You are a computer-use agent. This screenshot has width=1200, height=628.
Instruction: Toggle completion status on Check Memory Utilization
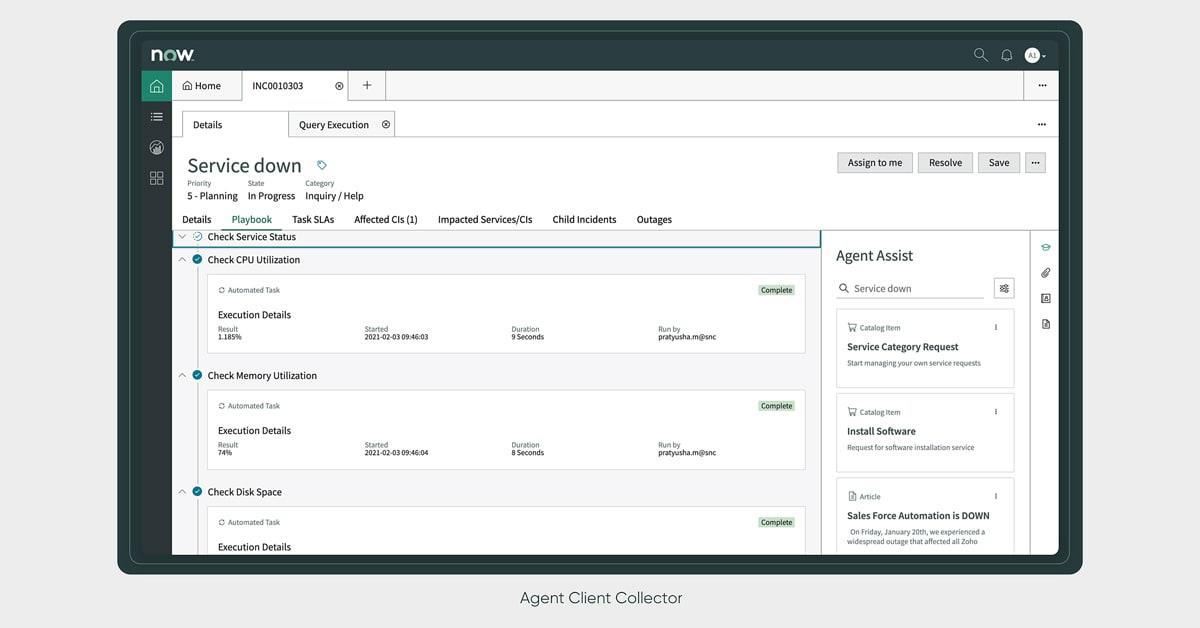click(x=195, y=375)
